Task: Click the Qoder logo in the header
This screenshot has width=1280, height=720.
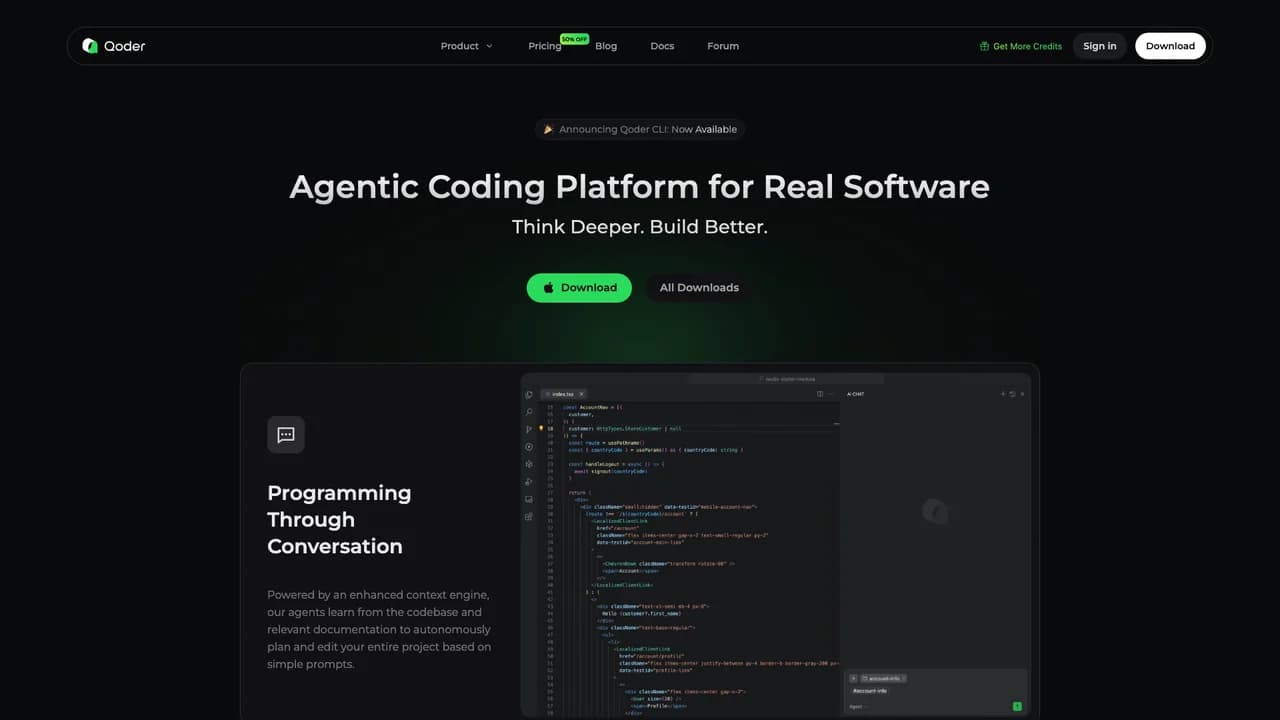Action: coord(114,46)
